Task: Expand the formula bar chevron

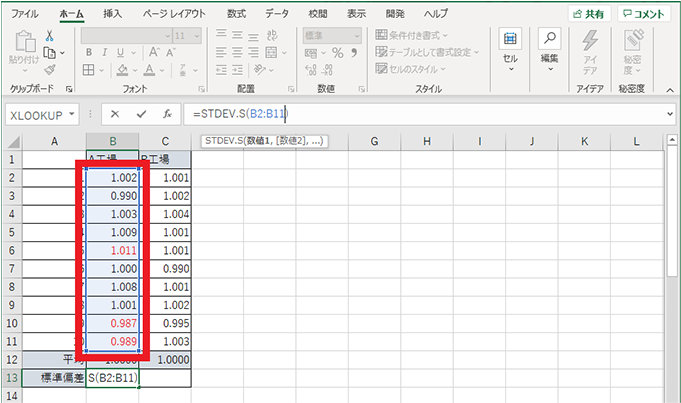Action: pos(670,114)
